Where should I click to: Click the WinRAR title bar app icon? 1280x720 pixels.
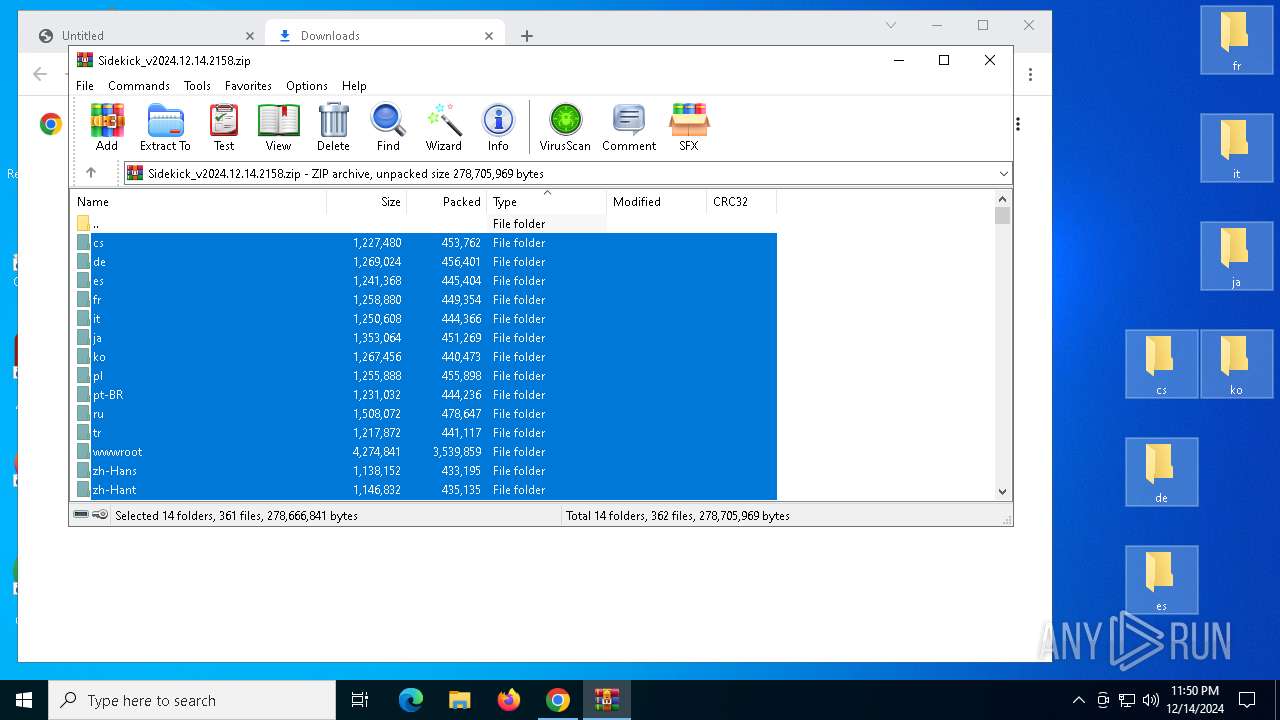pos(85,60)
